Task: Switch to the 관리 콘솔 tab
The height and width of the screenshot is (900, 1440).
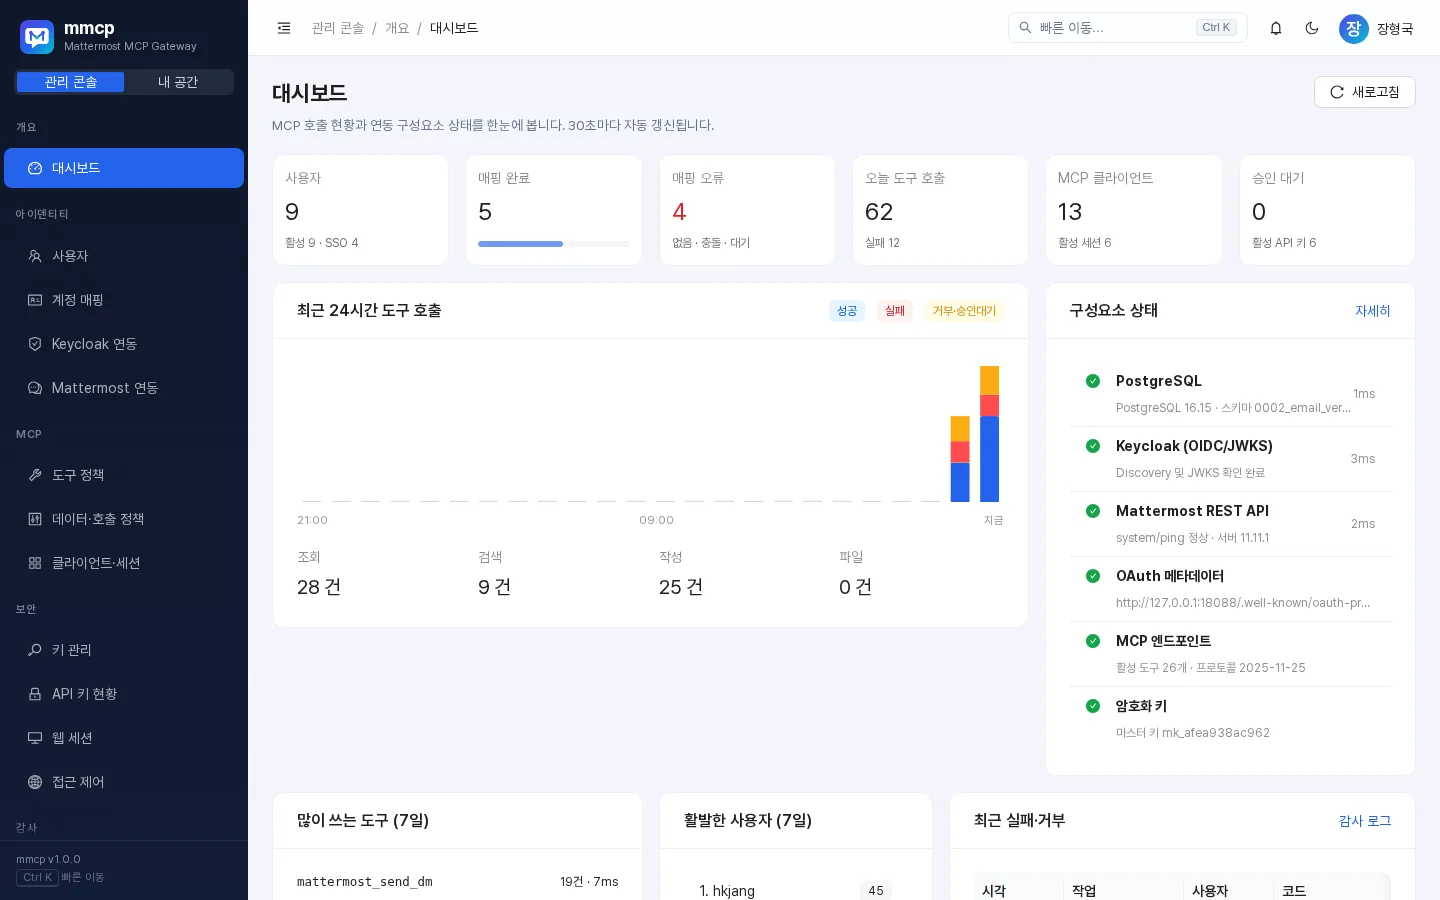Action: [x=70, y=82]
